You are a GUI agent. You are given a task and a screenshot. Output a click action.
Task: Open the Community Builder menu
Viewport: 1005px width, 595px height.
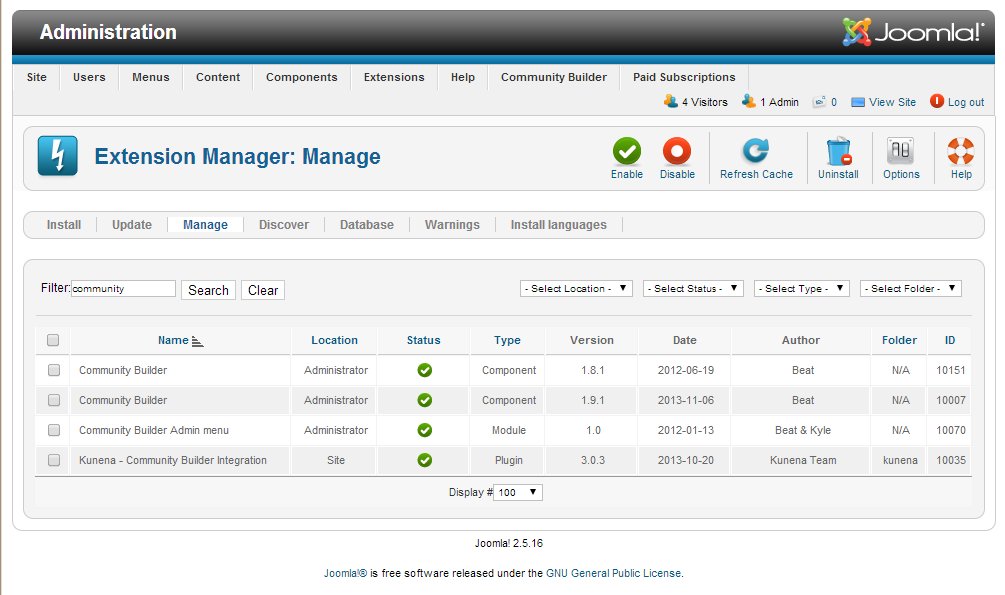pyautogui.click(x=554, y=77)
